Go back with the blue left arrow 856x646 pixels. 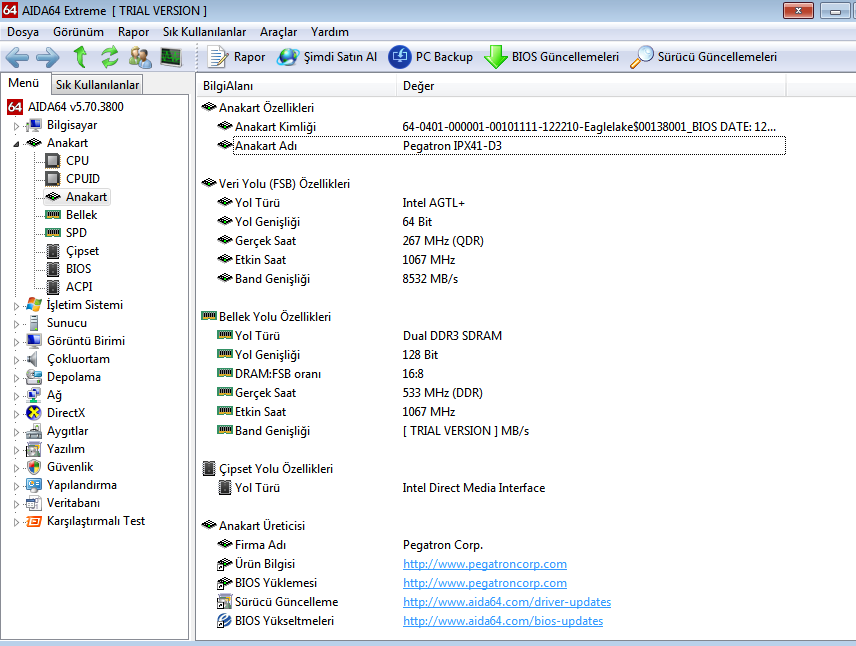(x=17, y=57)
